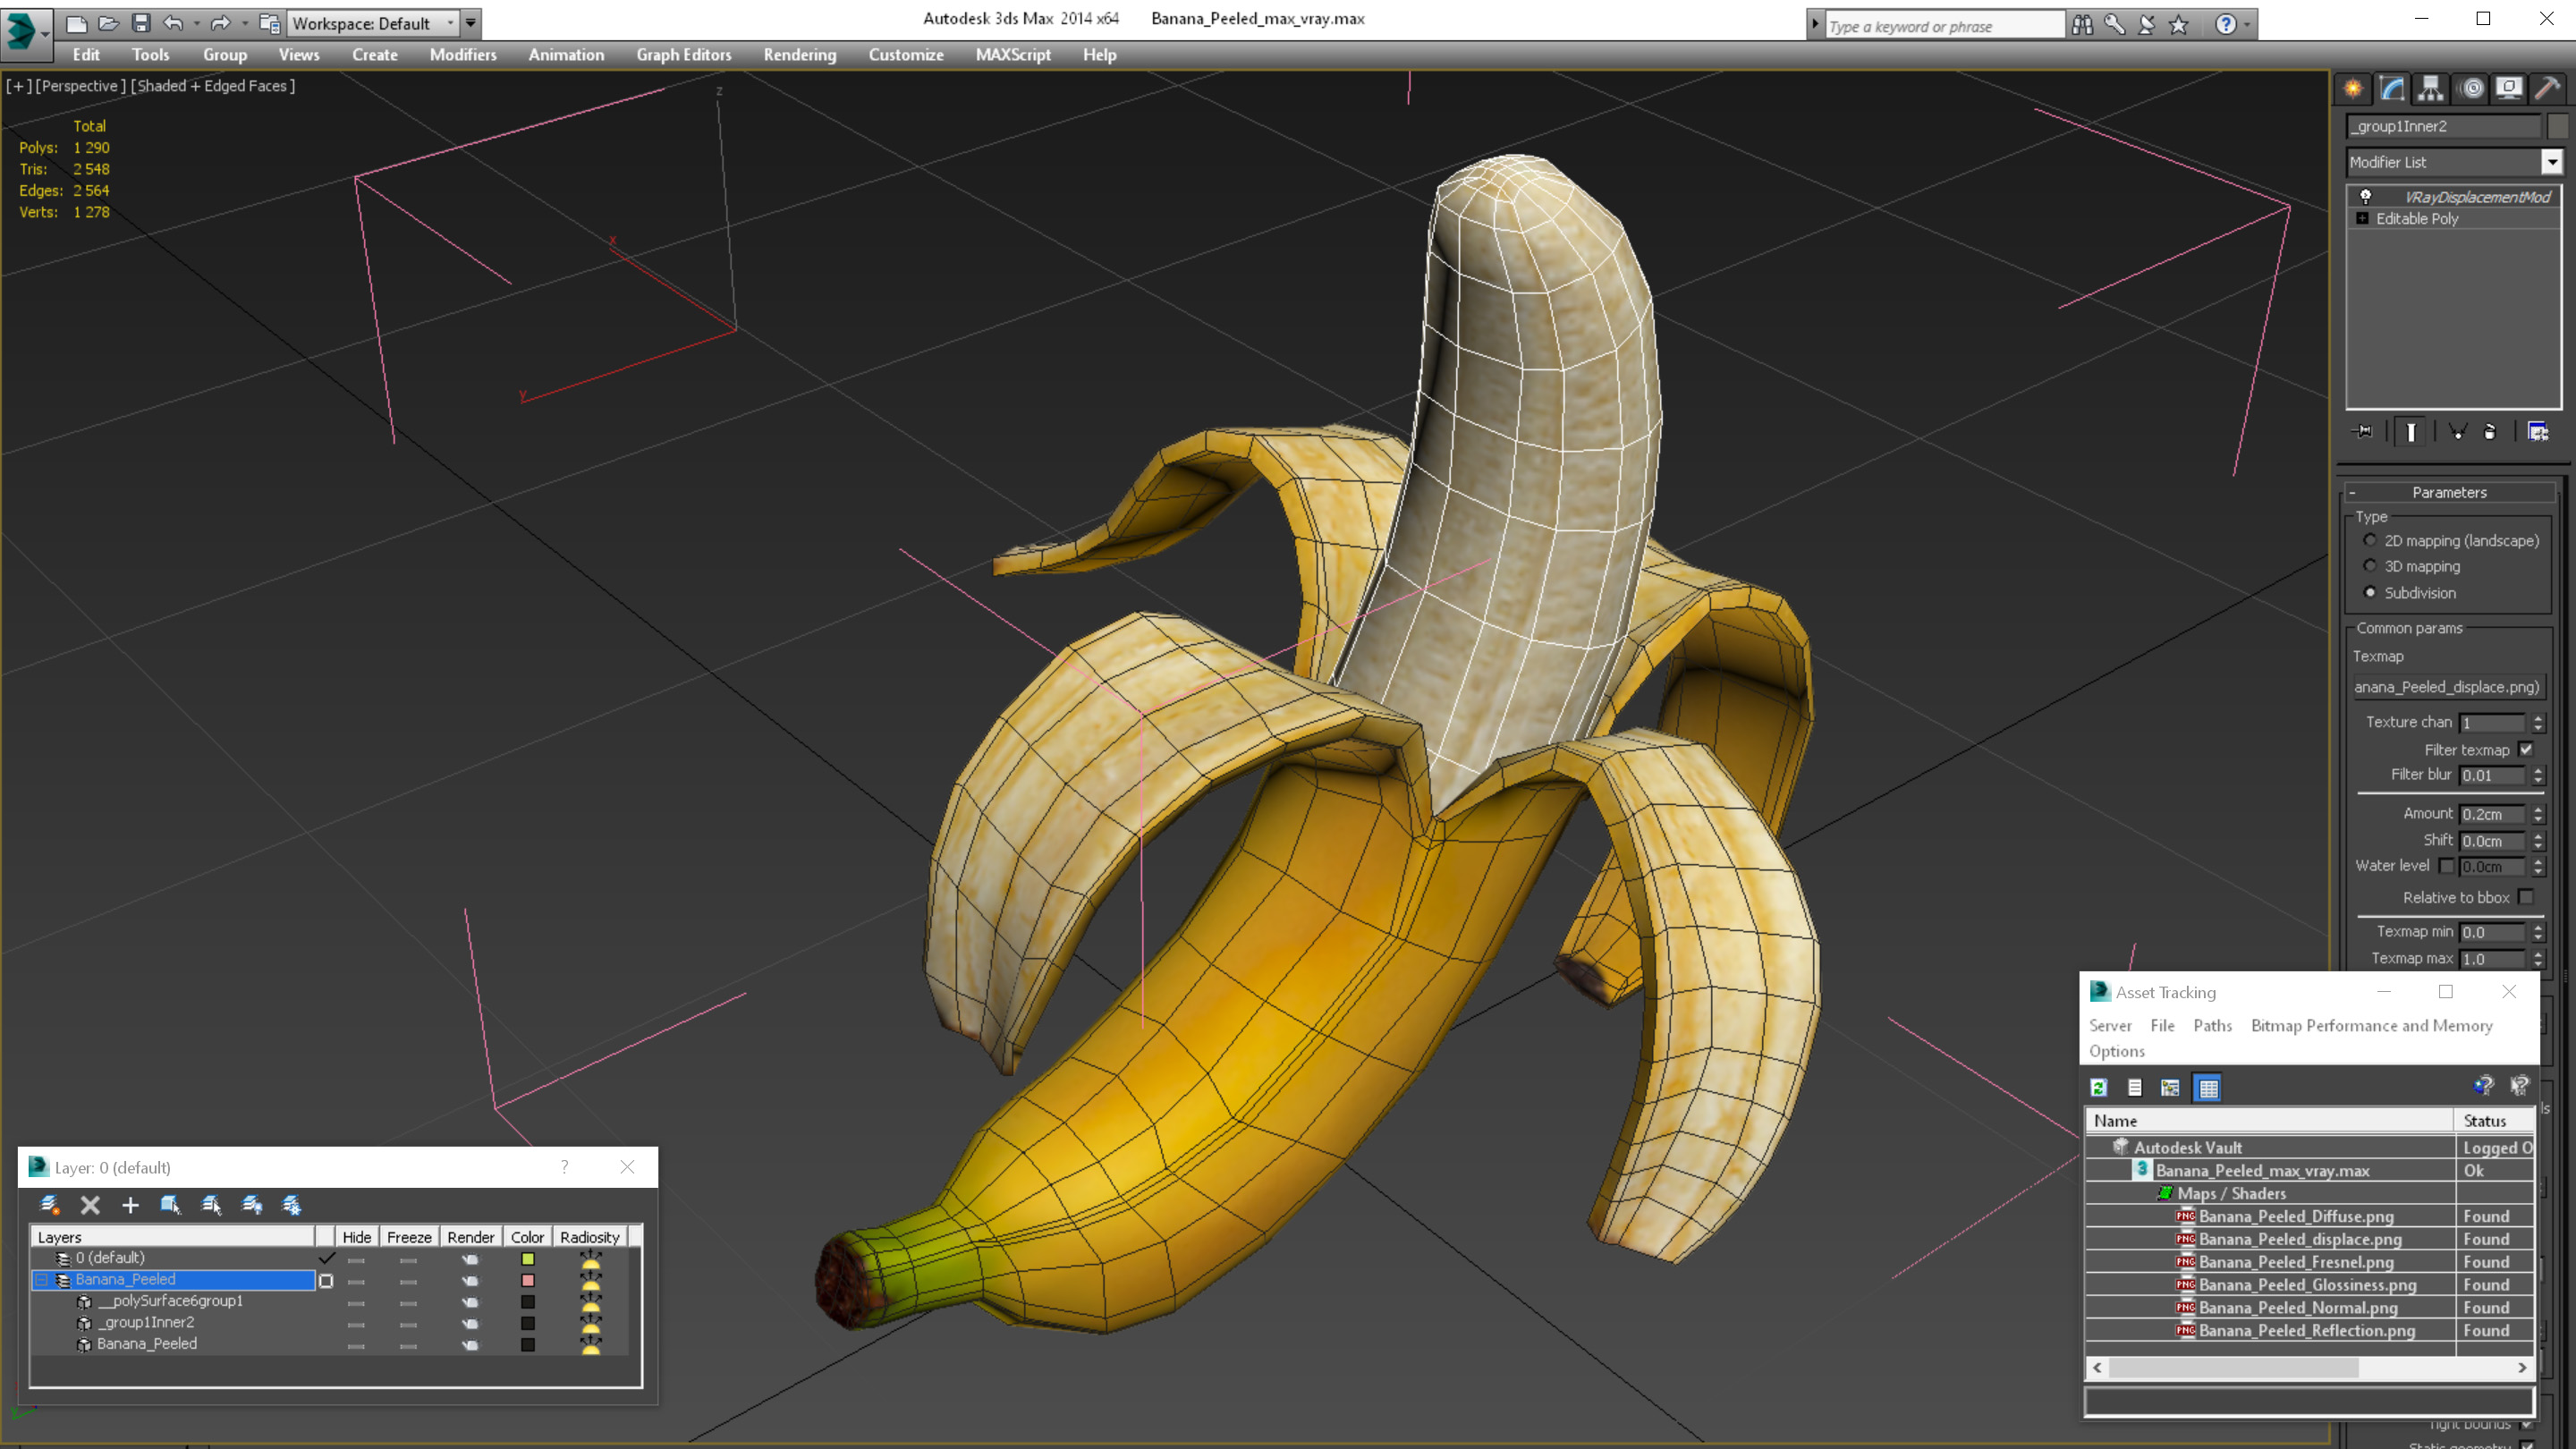This screenshot has width=2576, height=1449.
Task: Open Workspace Default dropdown
Action: pyautogui.click(x=449, y=23)
